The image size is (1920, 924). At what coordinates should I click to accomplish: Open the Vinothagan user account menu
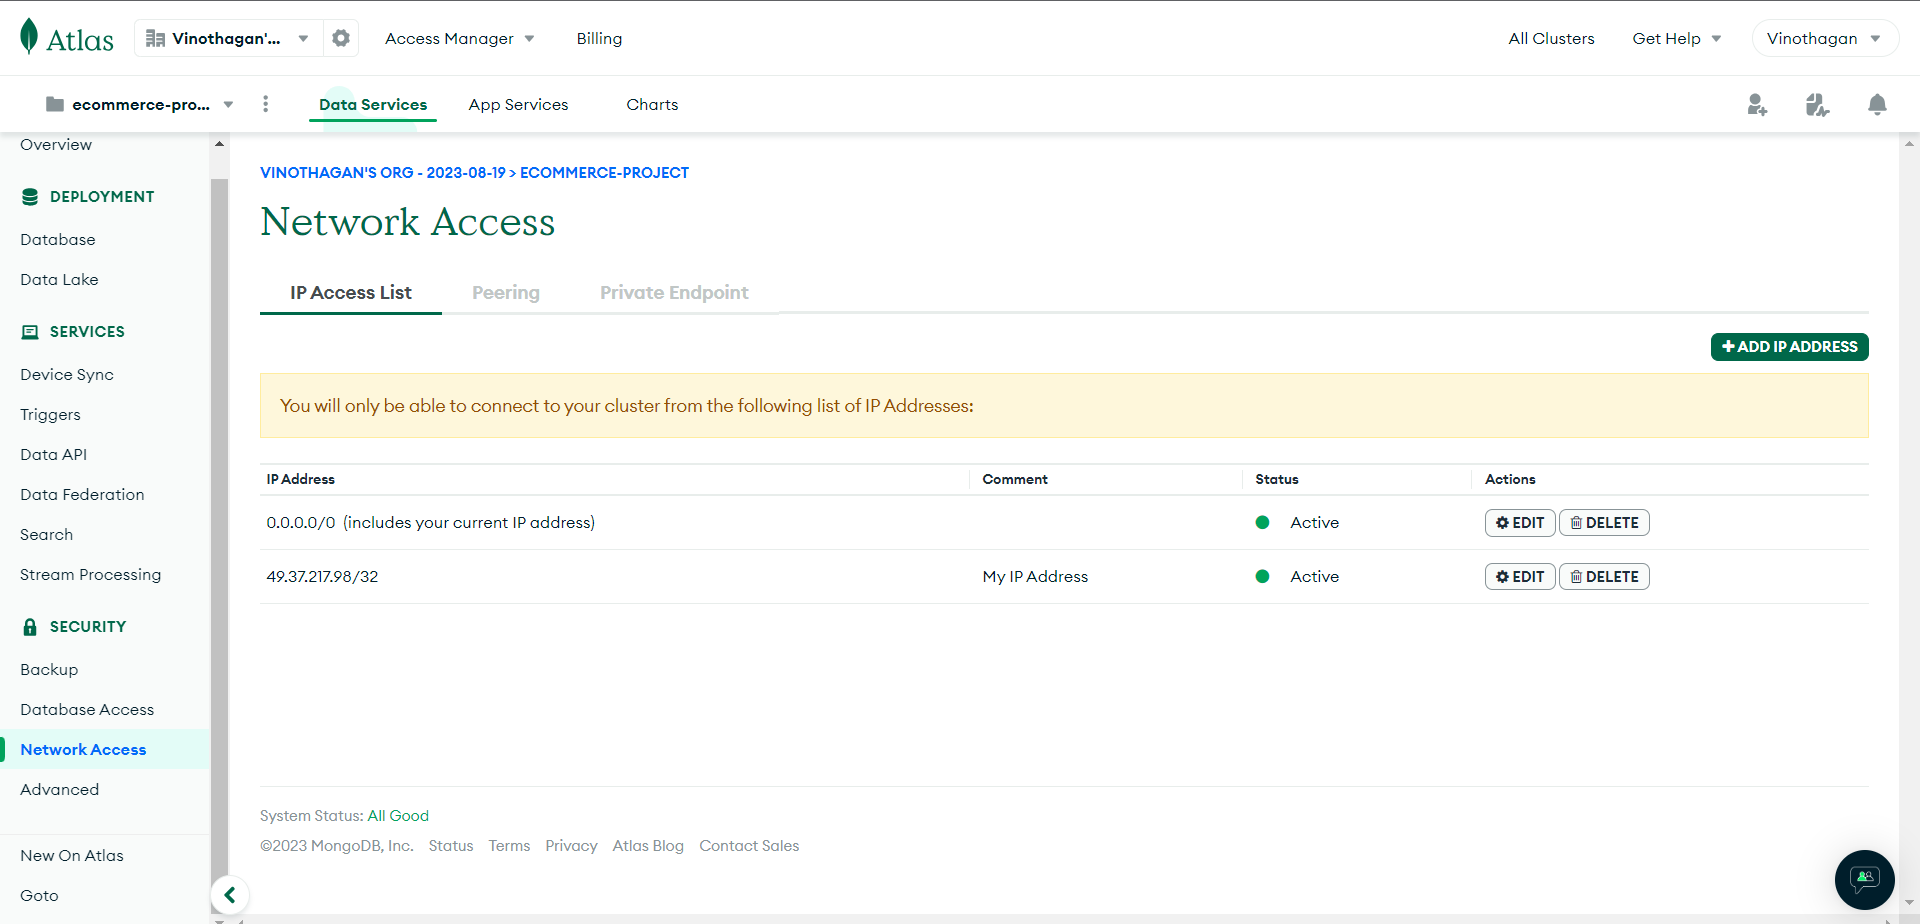click(x=1824, y=38)
